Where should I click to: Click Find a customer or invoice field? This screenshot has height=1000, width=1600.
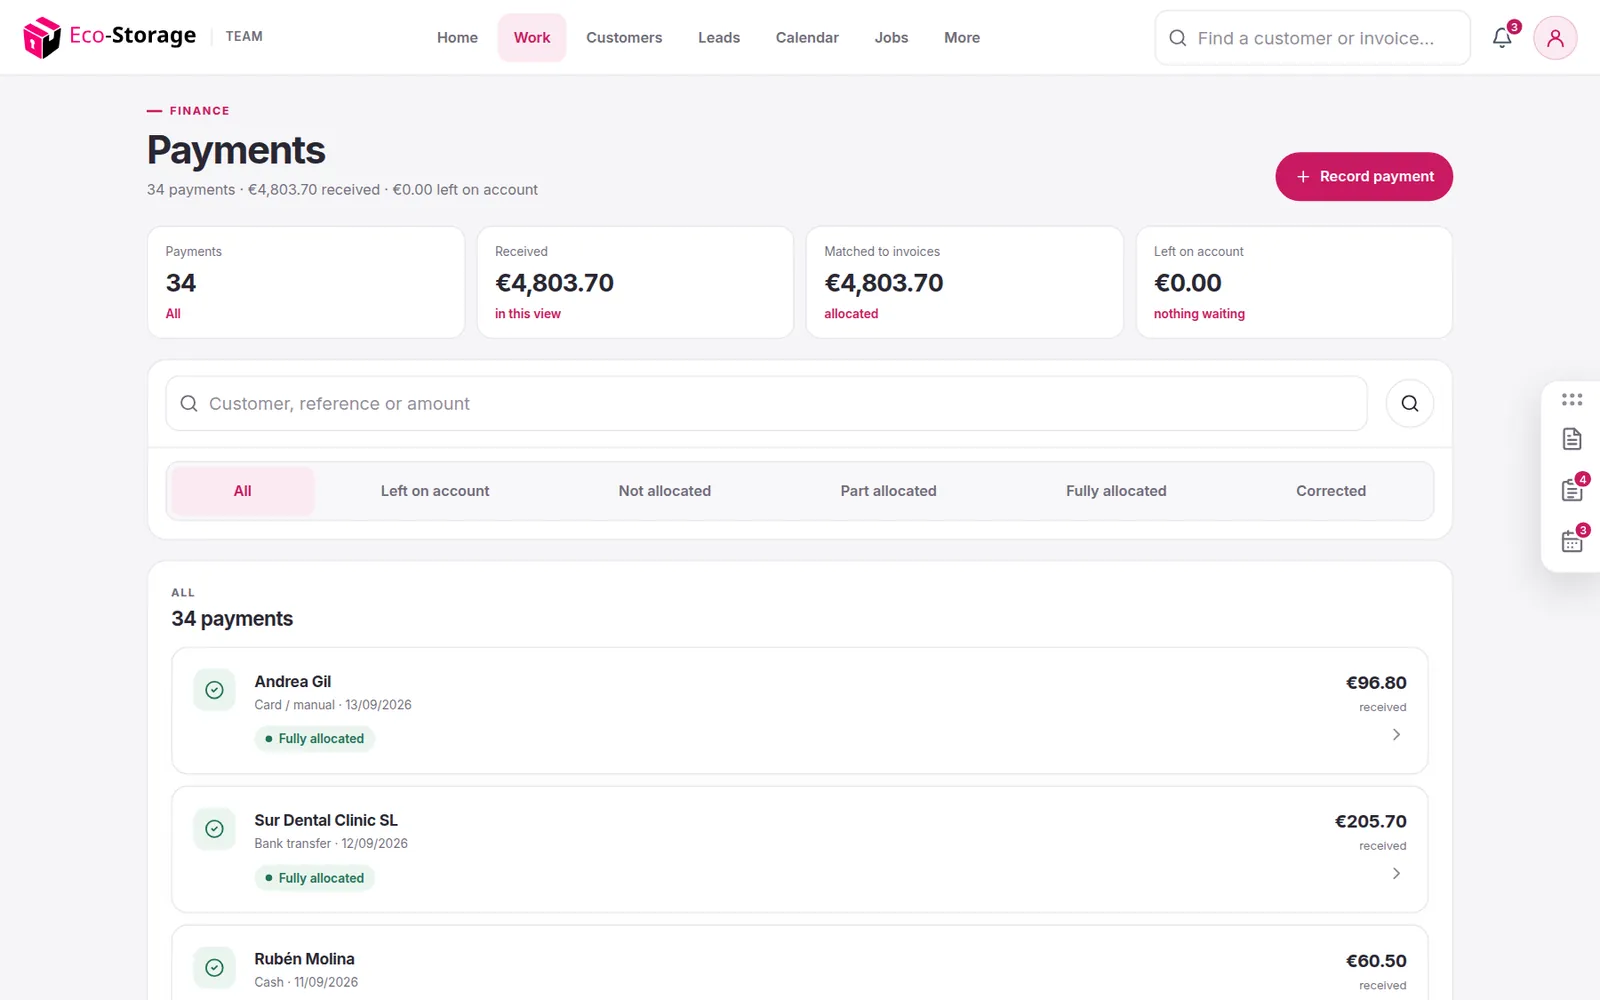coord(1313,38)
